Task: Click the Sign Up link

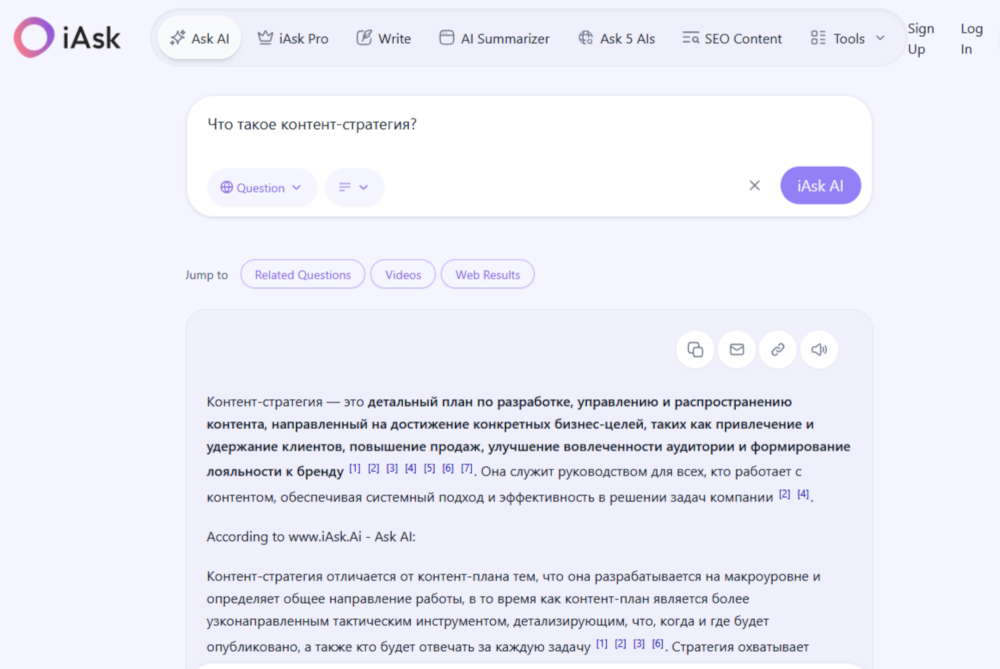Action: click(920, 39)
